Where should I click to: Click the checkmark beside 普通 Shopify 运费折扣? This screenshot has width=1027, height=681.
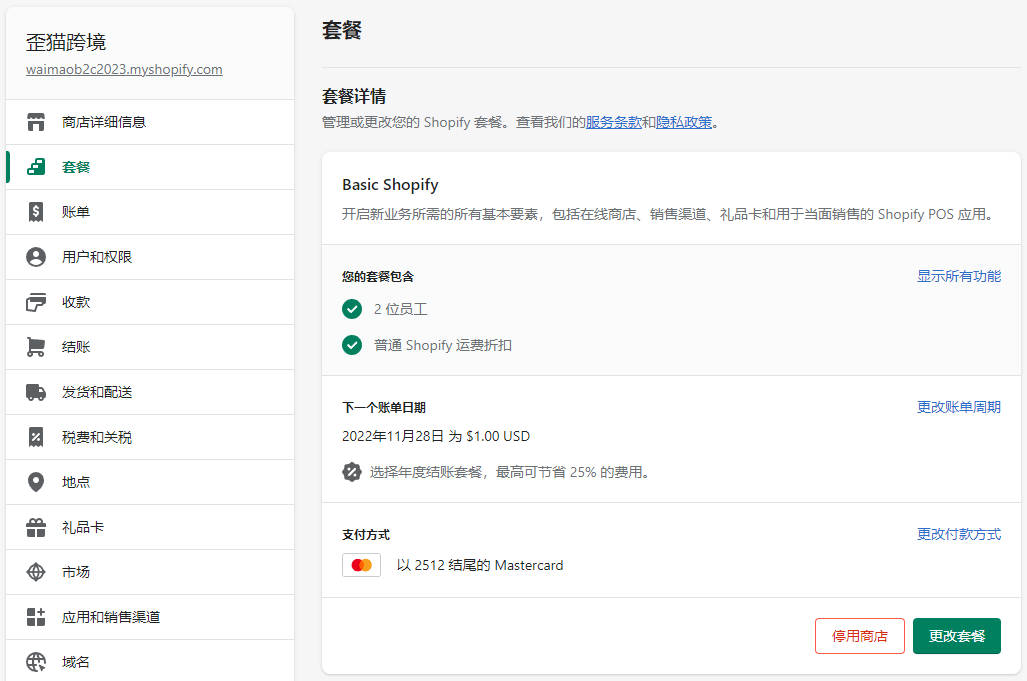coord(352,345)
